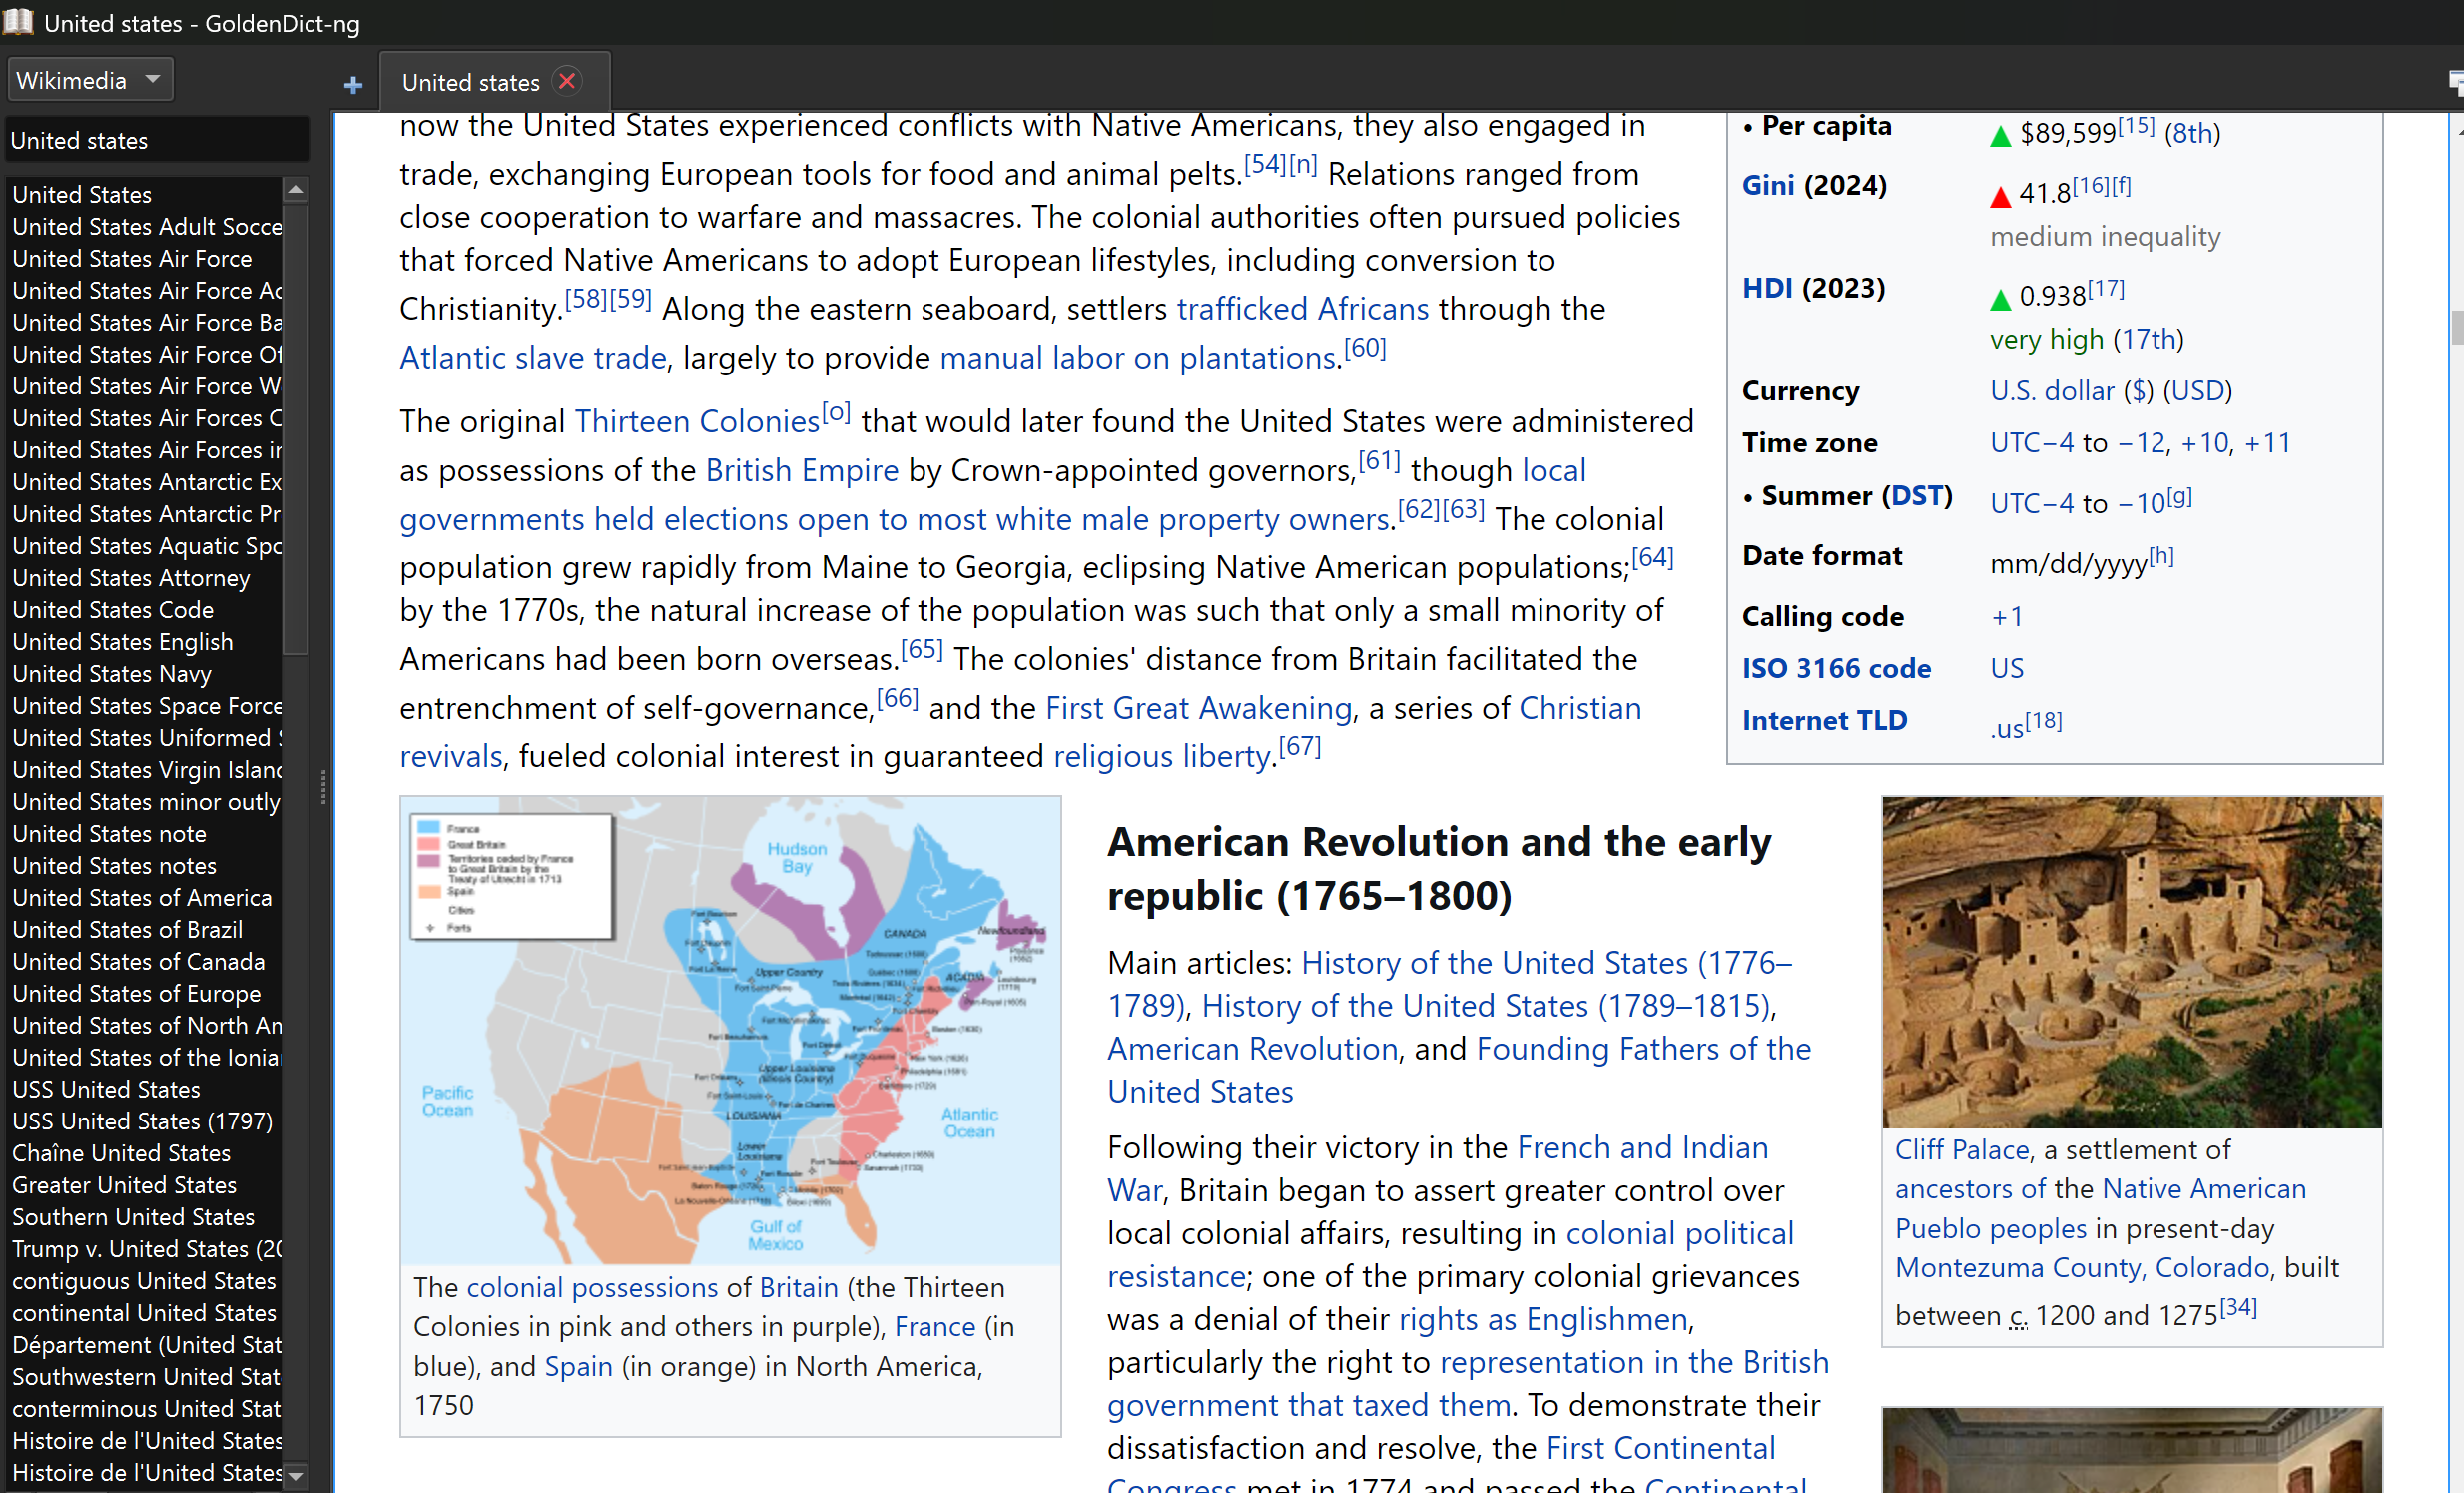Screen dimensions: 2464x1493
Task: Close the United states tab
Action: (567, 81)
